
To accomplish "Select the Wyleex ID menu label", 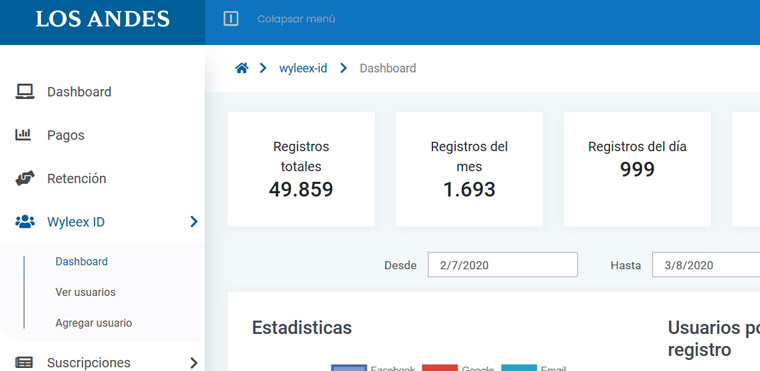I will point(76,222).
